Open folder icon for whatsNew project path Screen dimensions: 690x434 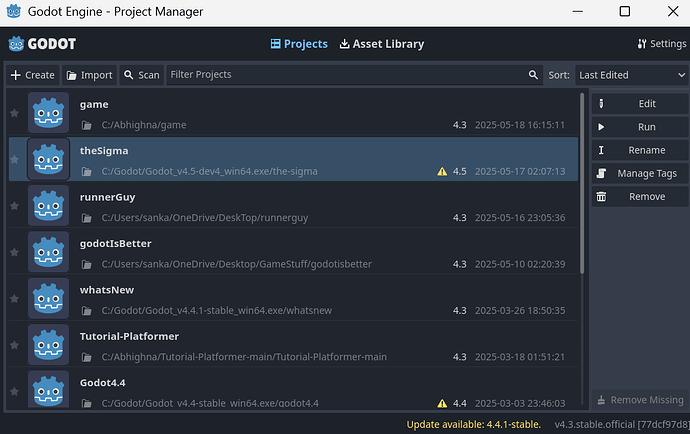(87, 311)
